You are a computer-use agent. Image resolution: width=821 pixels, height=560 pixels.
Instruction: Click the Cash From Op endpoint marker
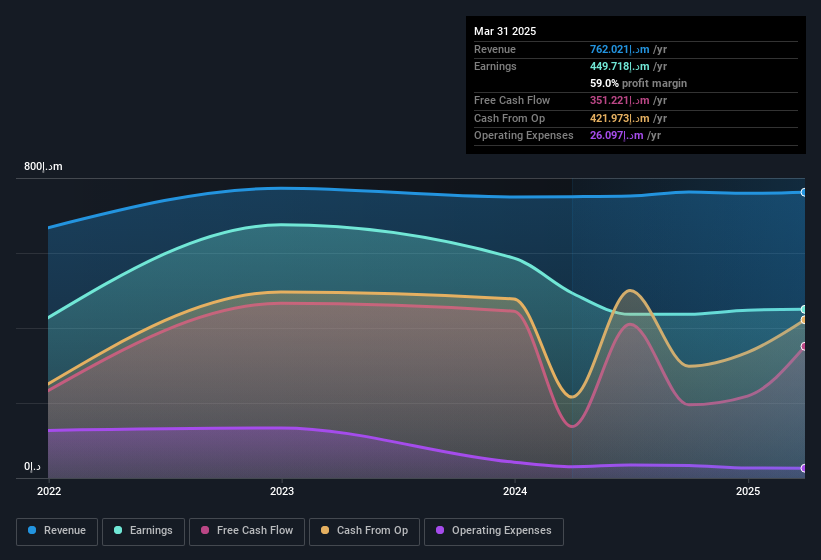(x=804, y=320)
